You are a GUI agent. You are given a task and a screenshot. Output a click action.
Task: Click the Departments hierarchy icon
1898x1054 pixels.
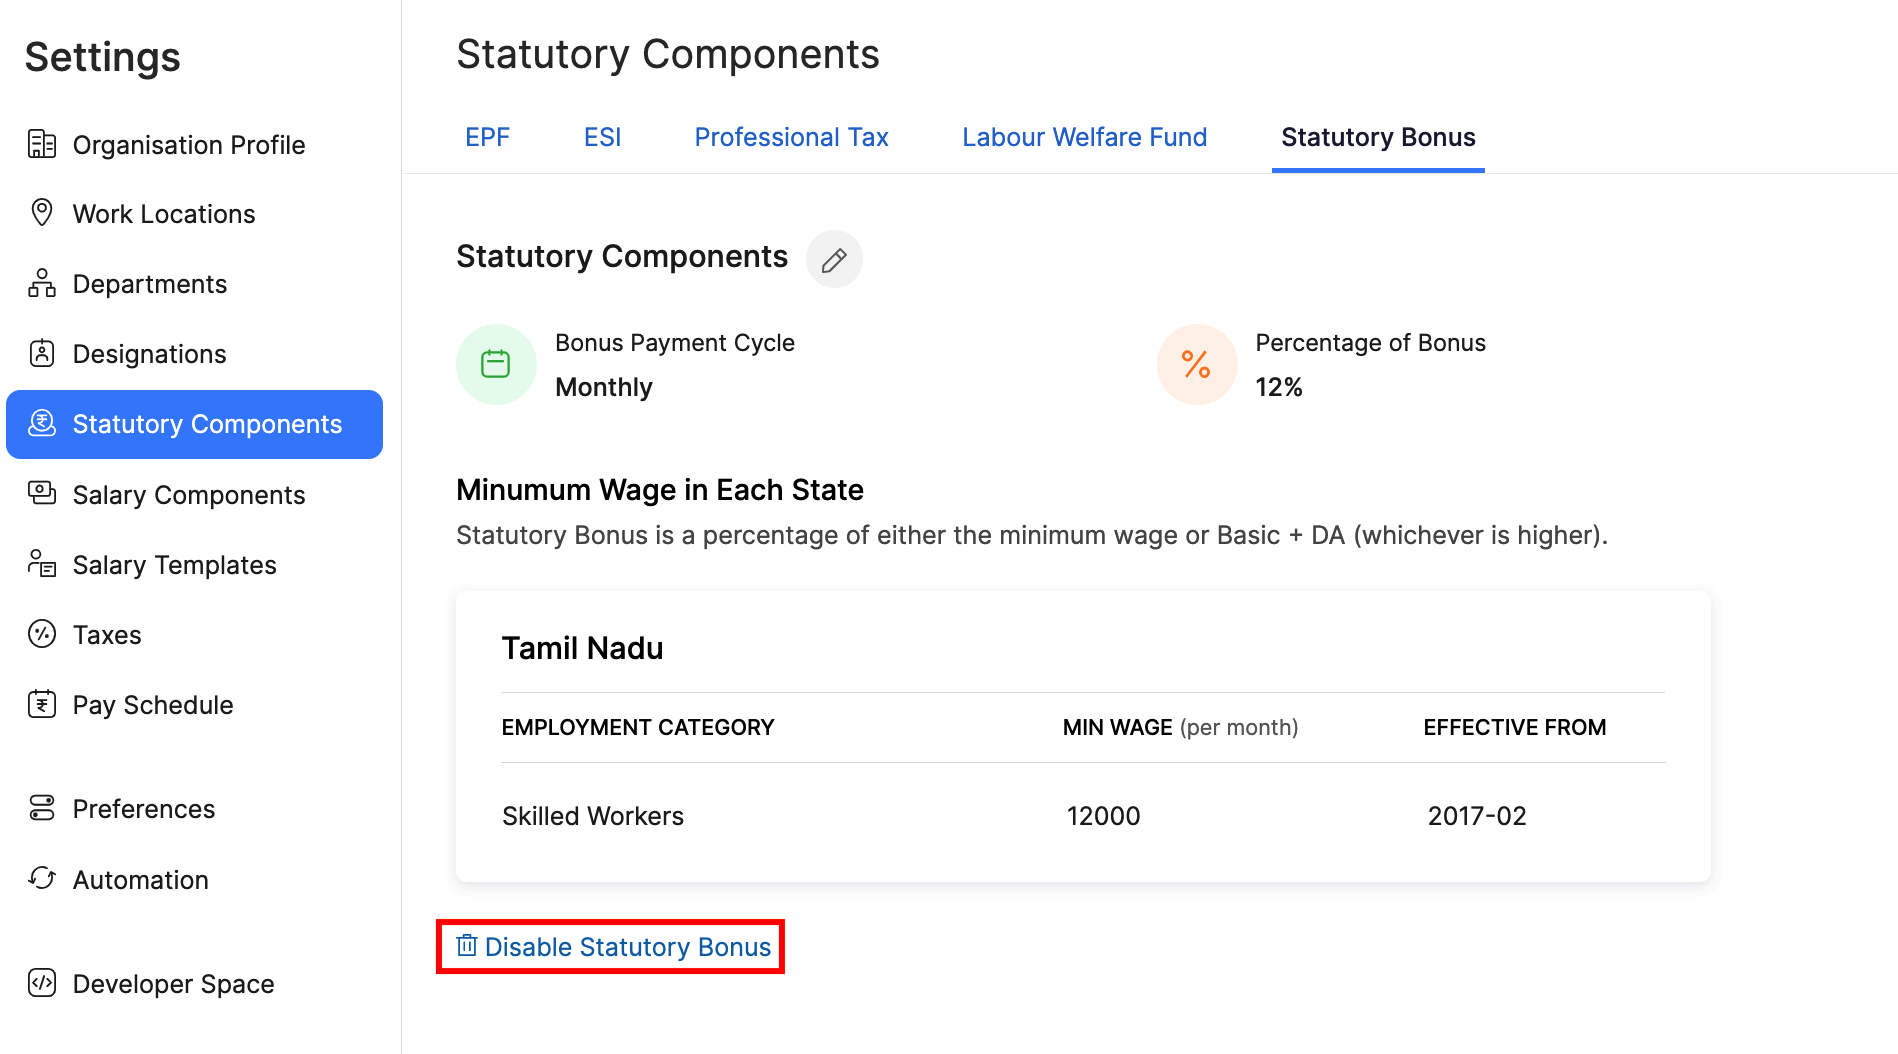click(x=42, y=283)
